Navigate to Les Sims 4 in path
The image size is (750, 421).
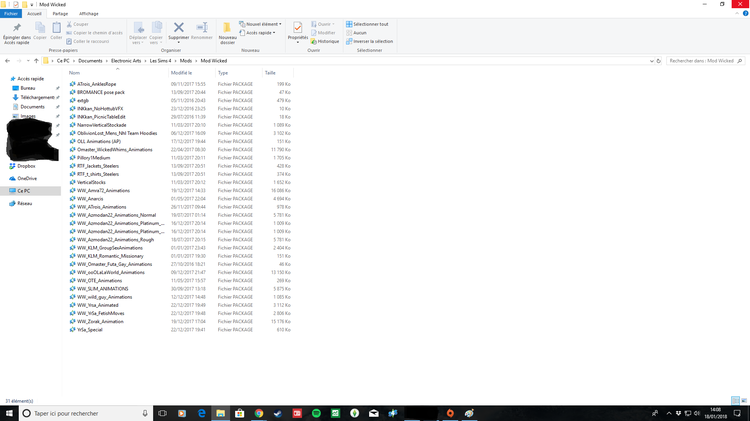click(x=160, y=61)
